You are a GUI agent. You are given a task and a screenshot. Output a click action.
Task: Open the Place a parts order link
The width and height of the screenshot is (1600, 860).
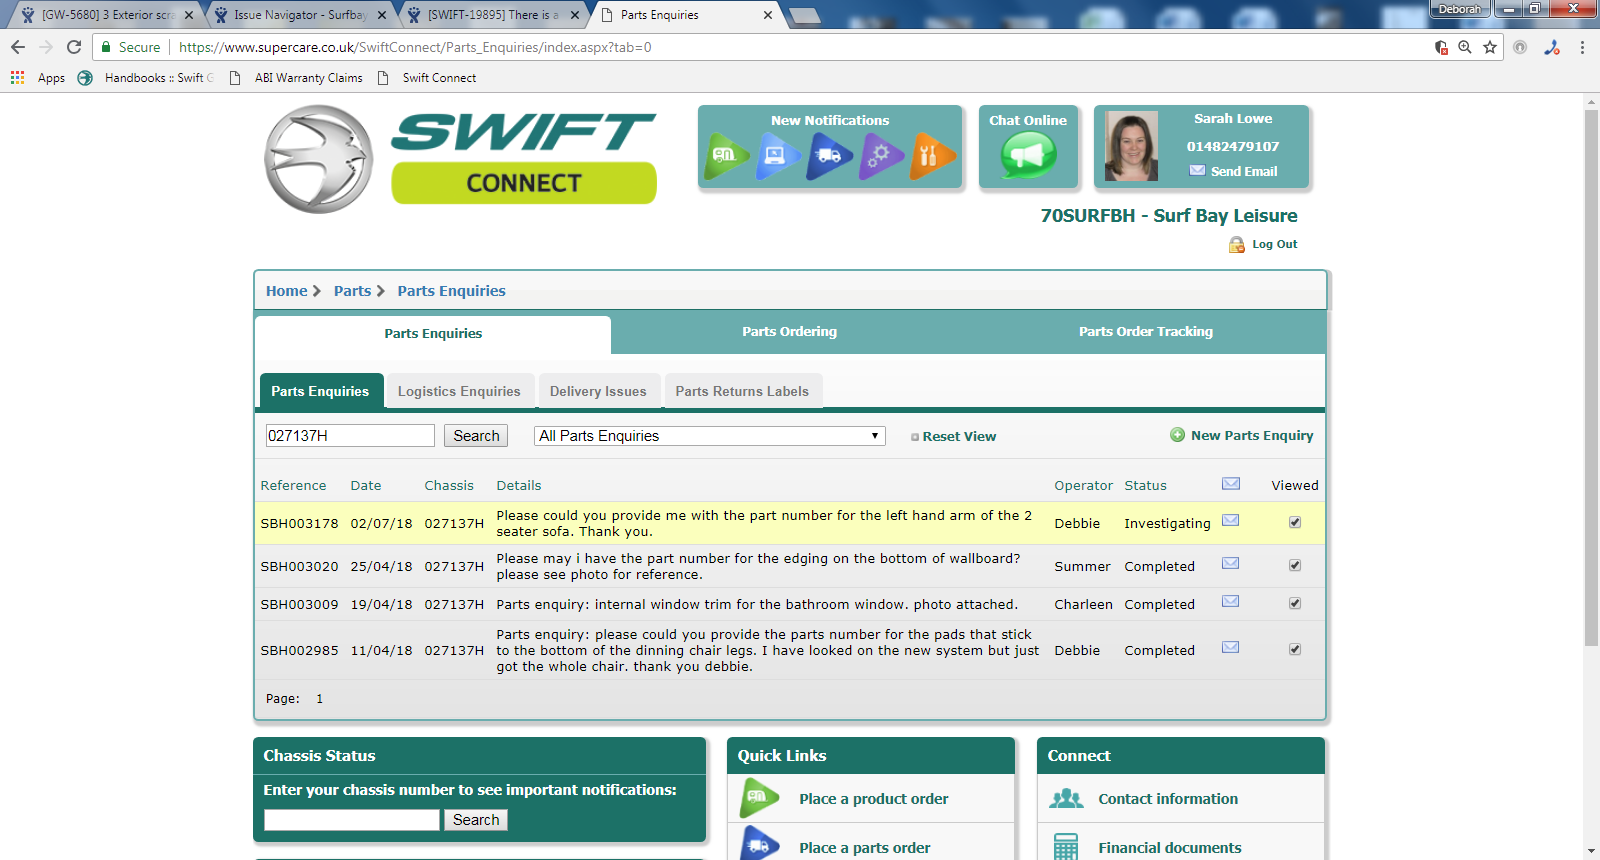click(865, 848)
